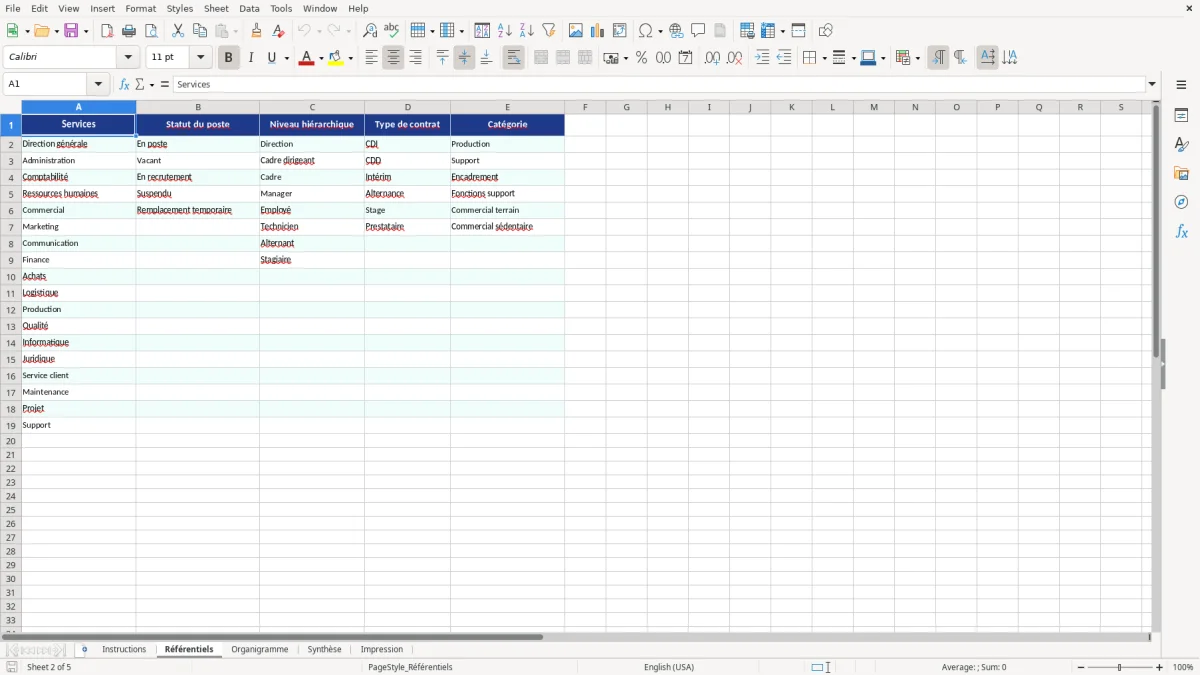Switch to Instructions sheet tab
The height and width of the screenshot is (675, 1200).
[124, 650]
